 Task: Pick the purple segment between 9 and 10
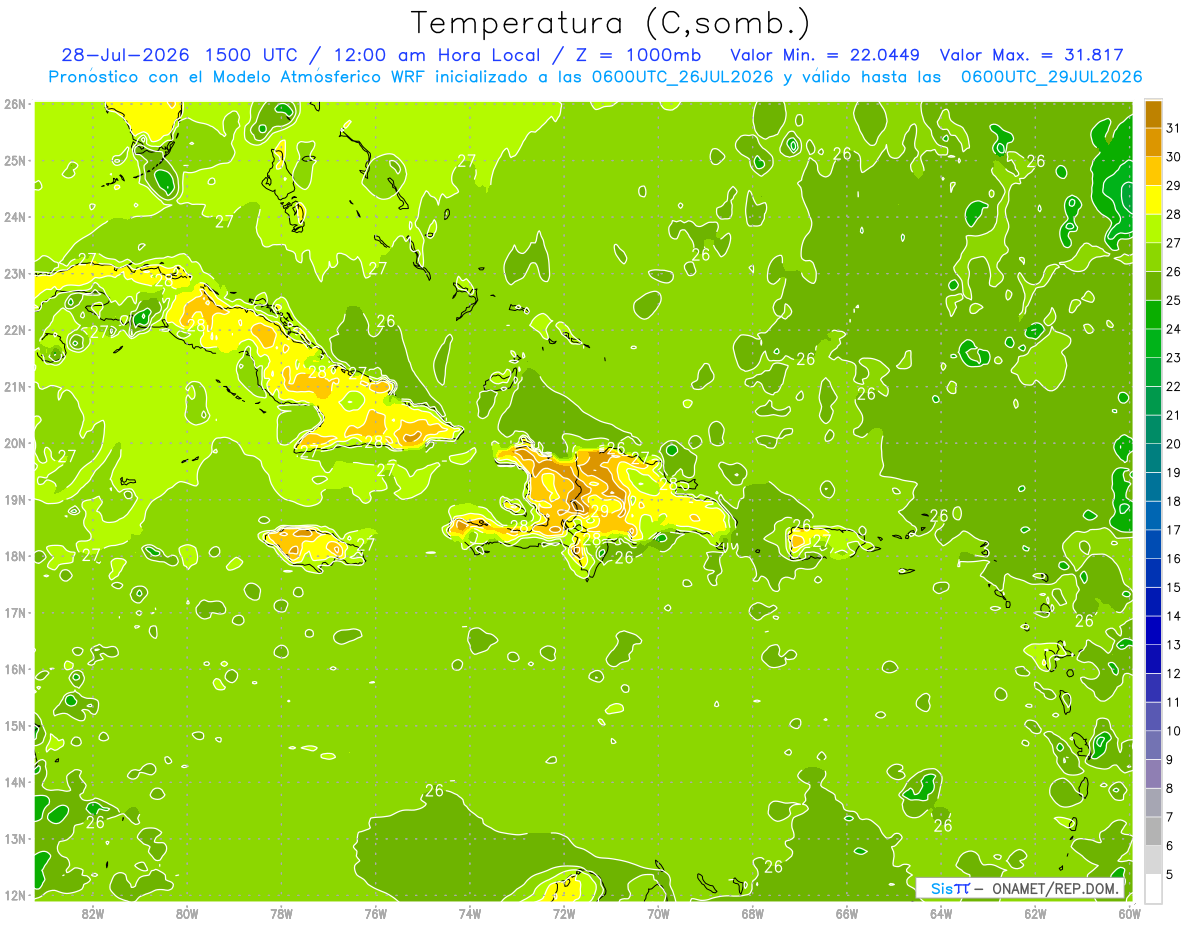(1153, 745)
